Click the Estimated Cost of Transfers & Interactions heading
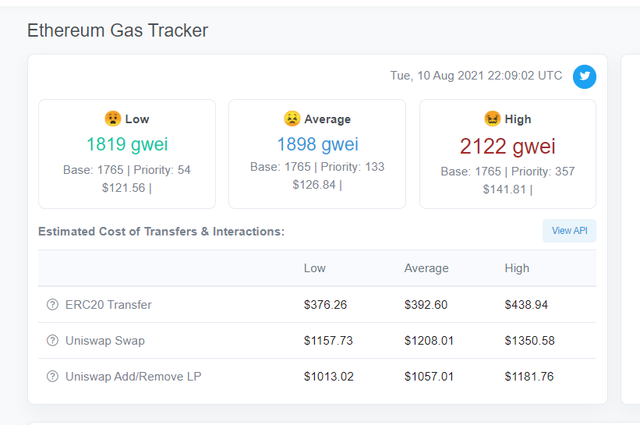Image resolution: width=640 pixels, height=425 pixels. coord(161,231)
